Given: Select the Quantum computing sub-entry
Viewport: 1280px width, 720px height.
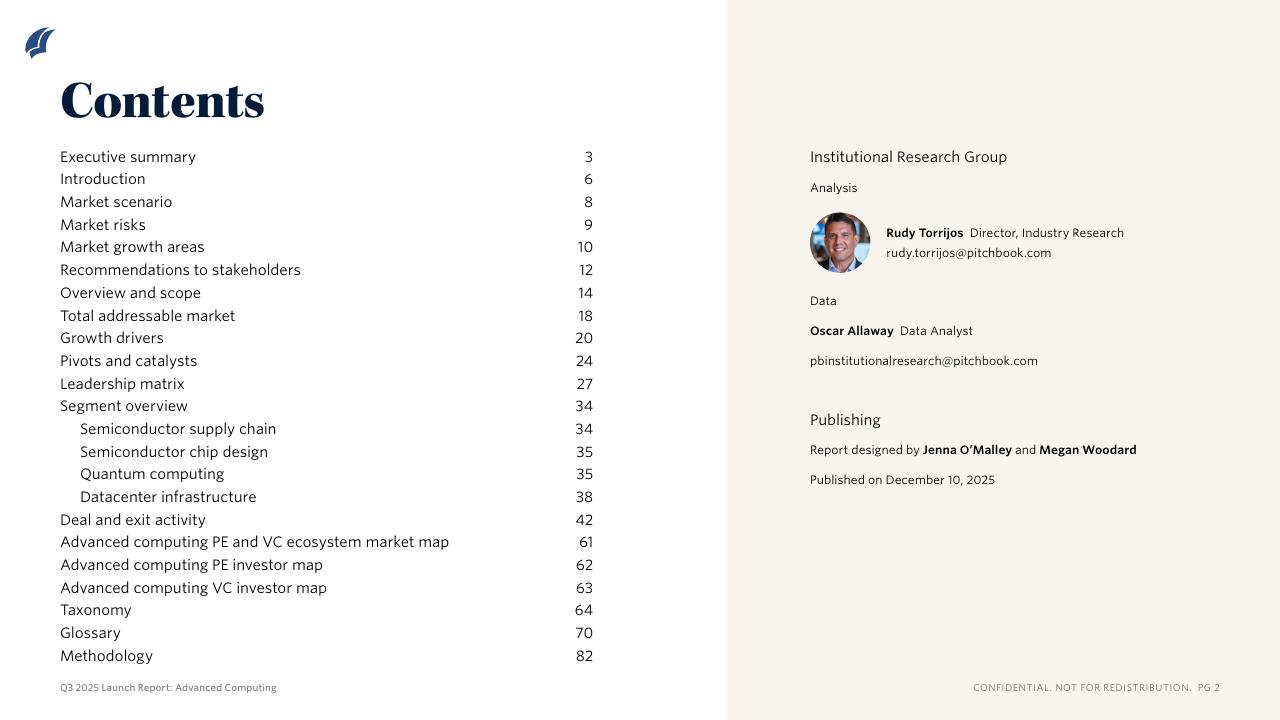Looking at the screenshot, I should coord(152,474).
